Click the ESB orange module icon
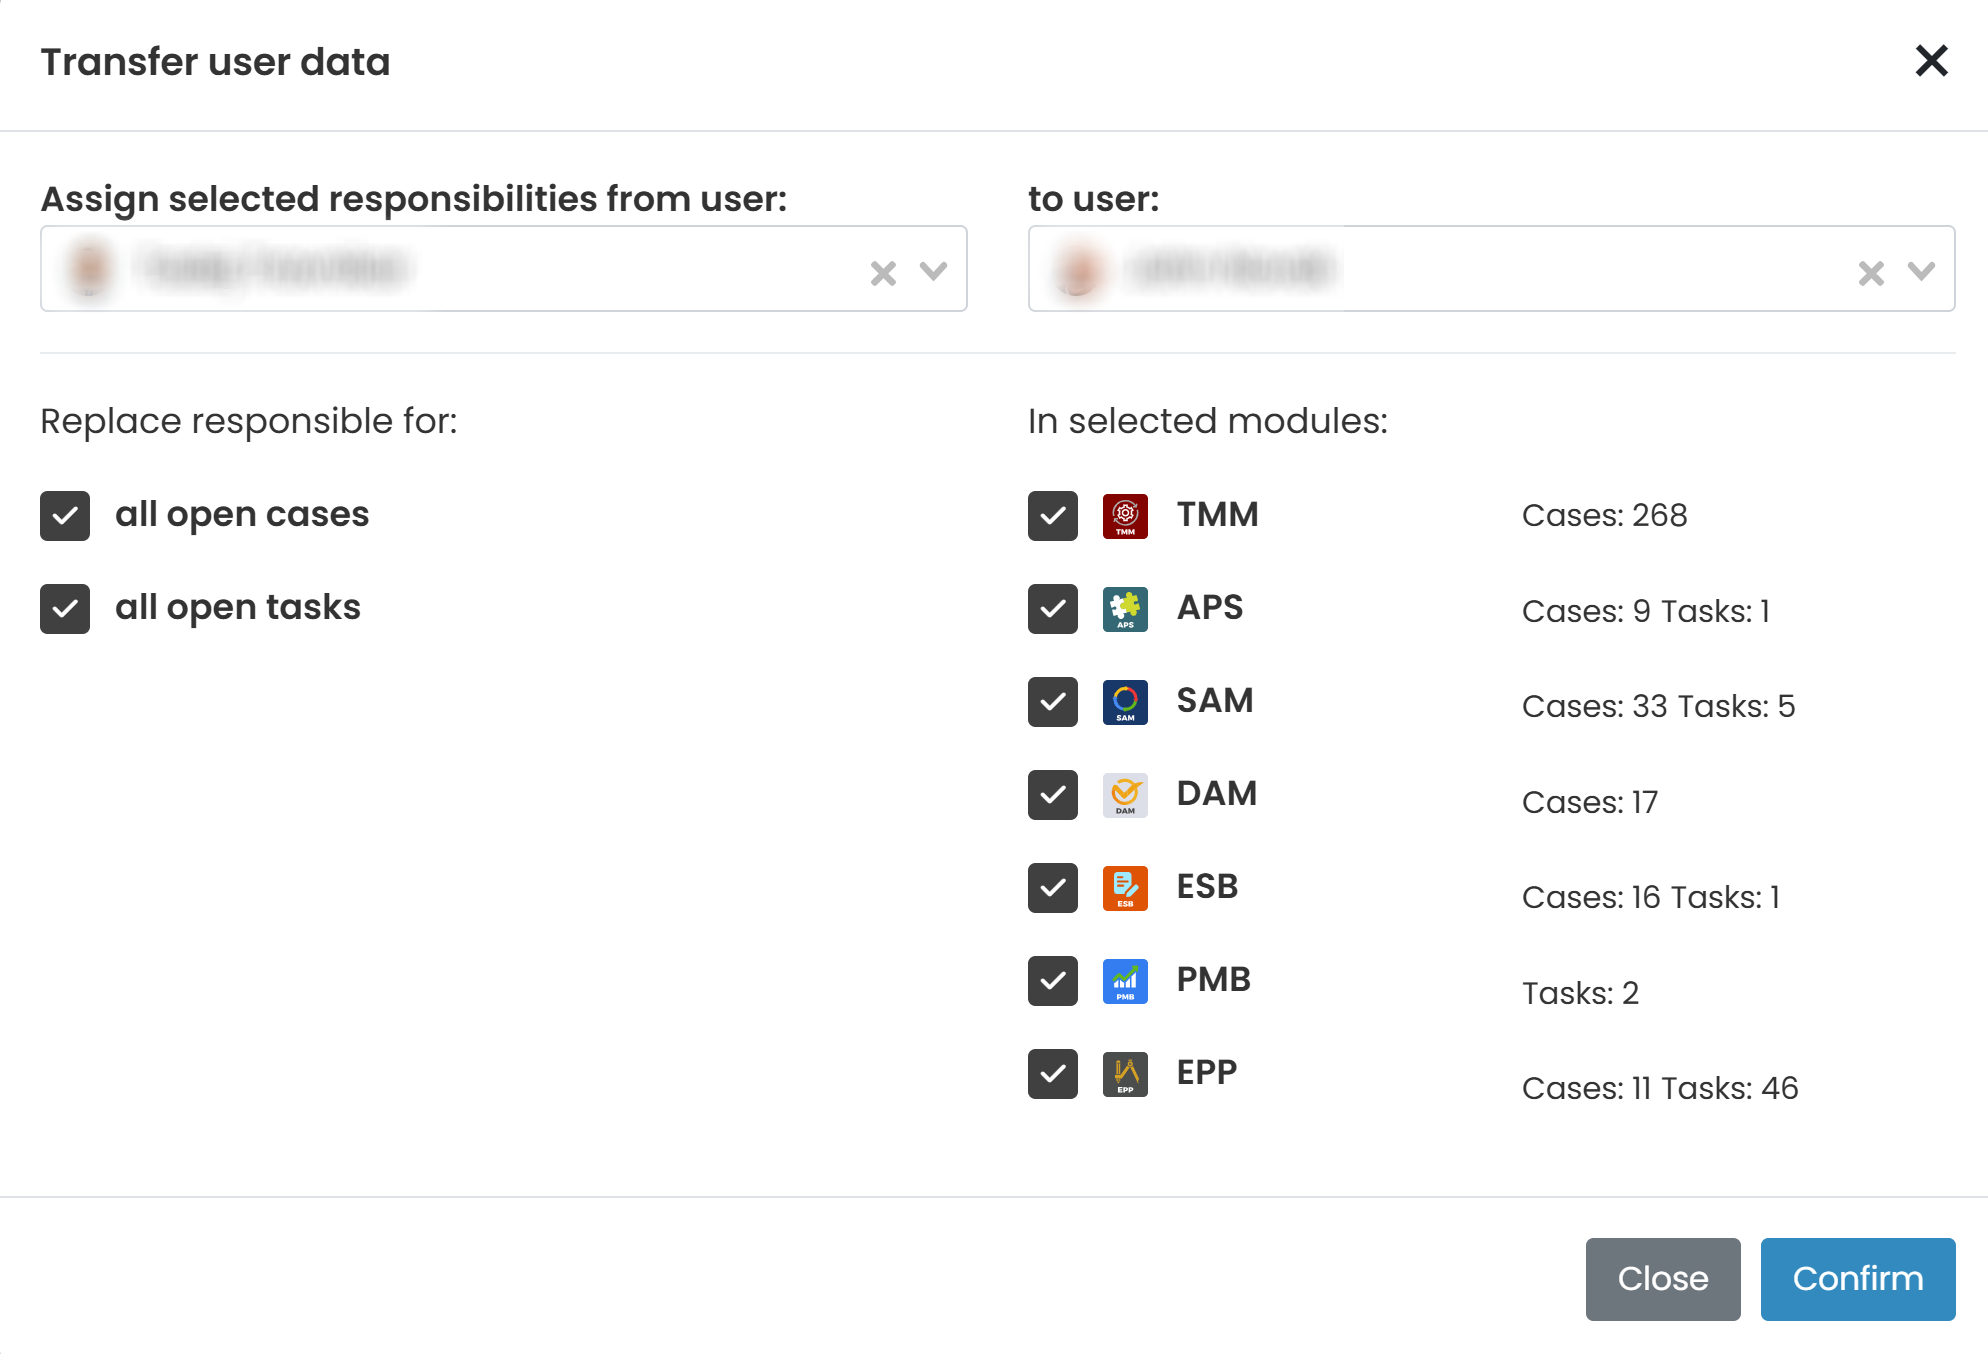This screenshot has height=1354, width=1988. click(x=1125, y=888)
